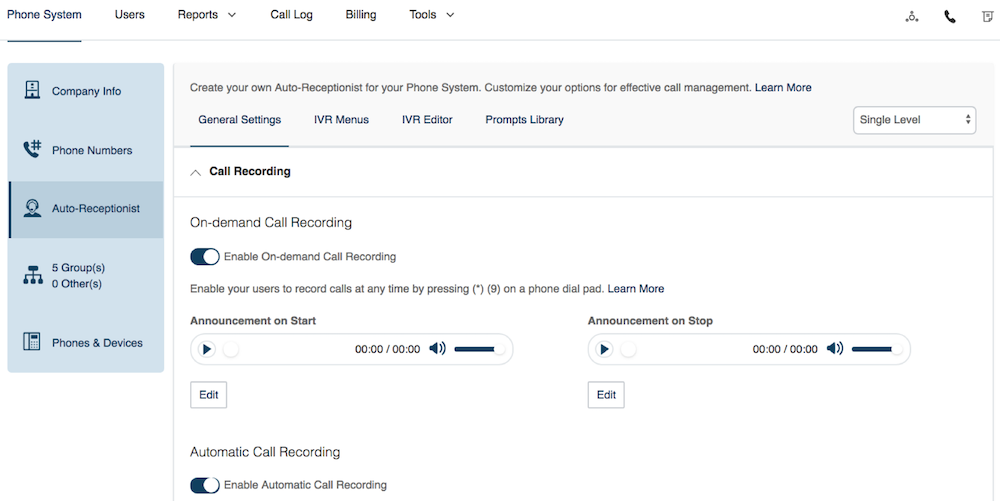This screenshot has width=1000, height=501.
Task: Click the On-demand Call Recording heading
Action: point(271,222)
